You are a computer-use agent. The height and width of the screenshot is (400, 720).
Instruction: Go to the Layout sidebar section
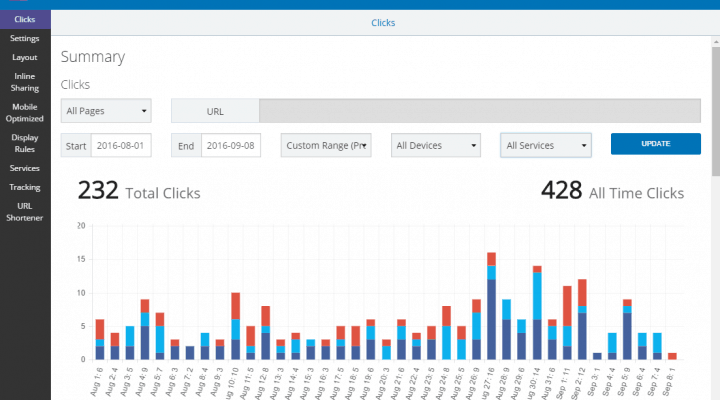pos(25,57)
